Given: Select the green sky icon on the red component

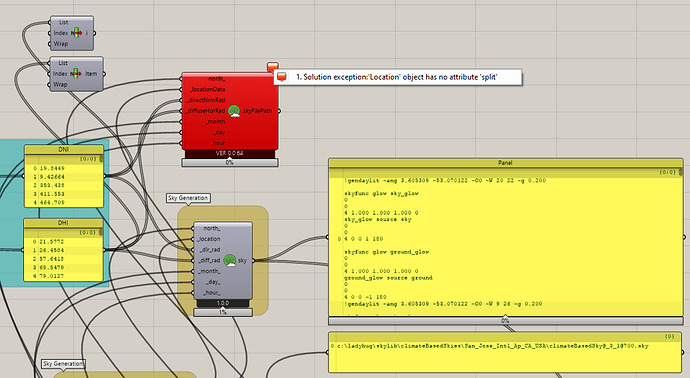Looking at the screenshot, I should tap(234, 111).
